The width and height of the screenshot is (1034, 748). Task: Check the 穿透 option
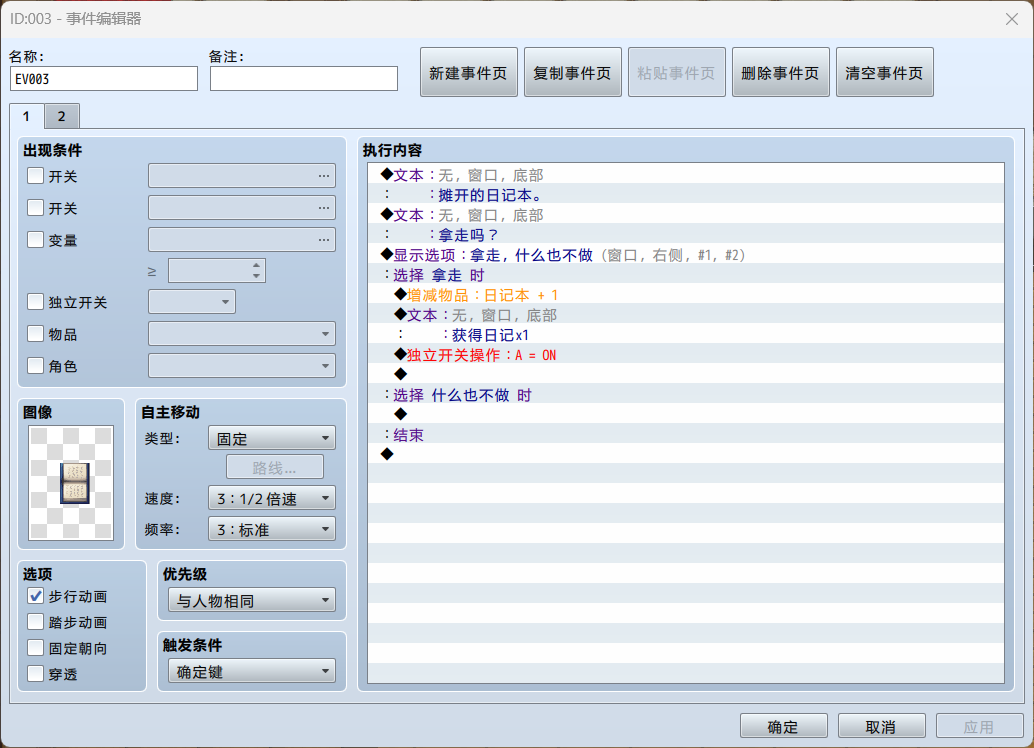[x=36, y=673]
